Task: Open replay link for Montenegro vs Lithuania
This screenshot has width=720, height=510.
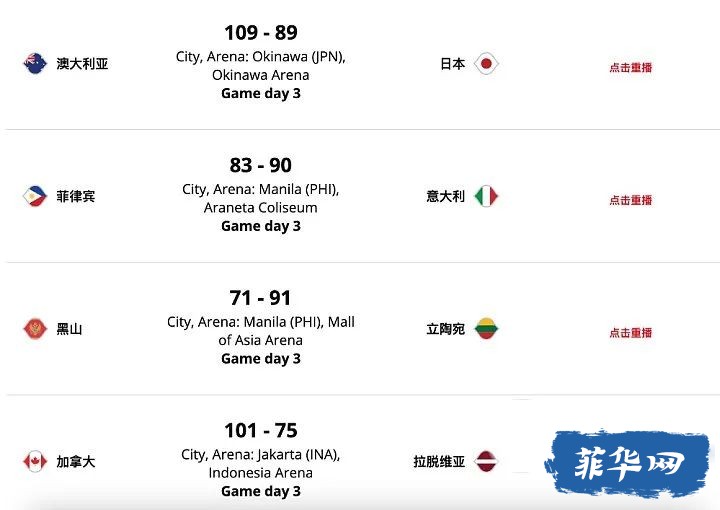Action: pos(630,333)
